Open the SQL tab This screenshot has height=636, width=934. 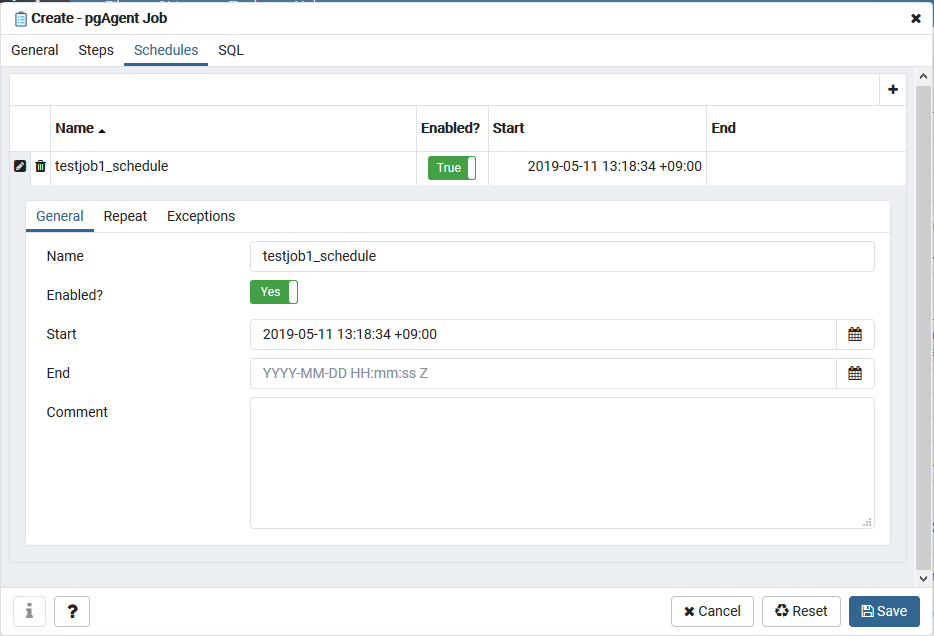point(230,50)
